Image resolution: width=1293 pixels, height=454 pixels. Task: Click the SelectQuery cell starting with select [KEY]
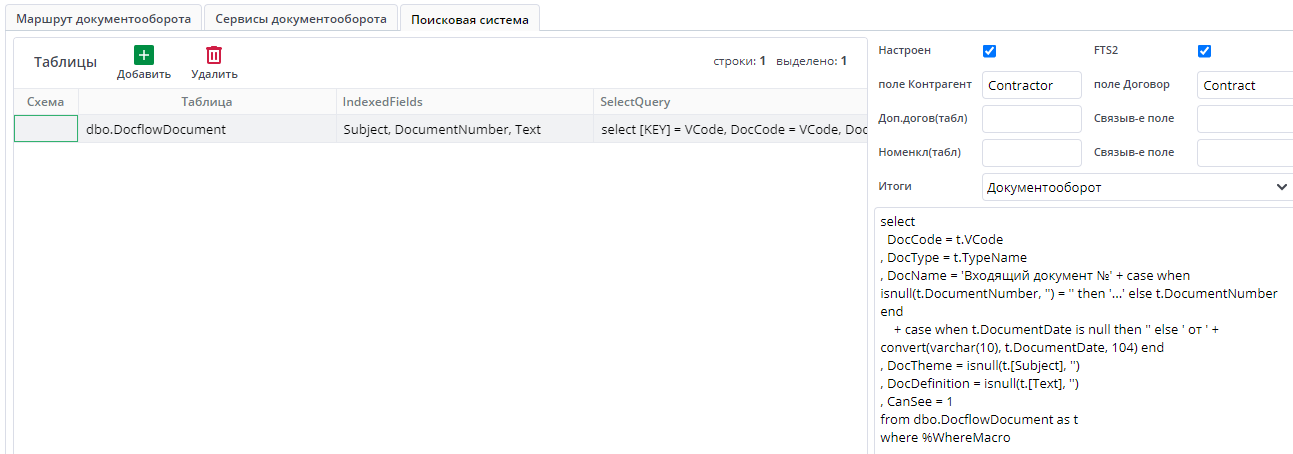pyautogui.click(x=730, y=129)
